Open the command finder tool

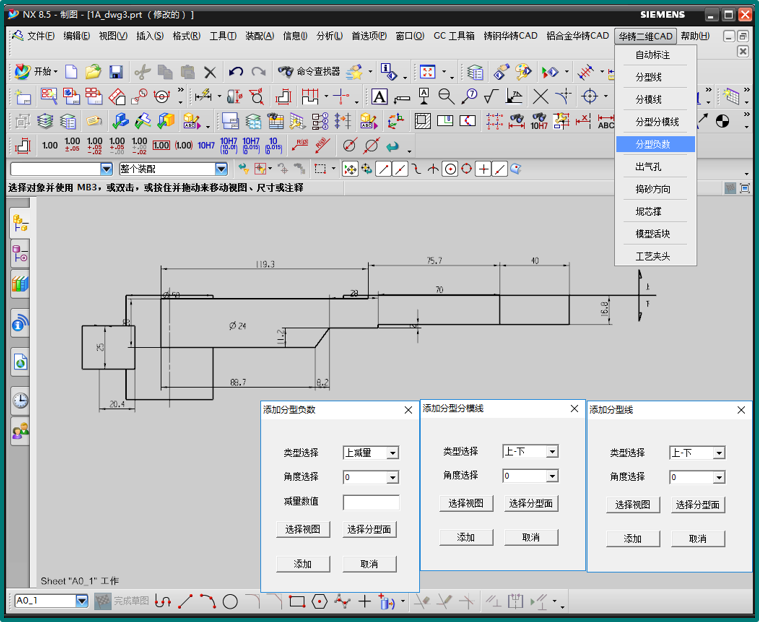pyautogui.click(x=309, y=72)
